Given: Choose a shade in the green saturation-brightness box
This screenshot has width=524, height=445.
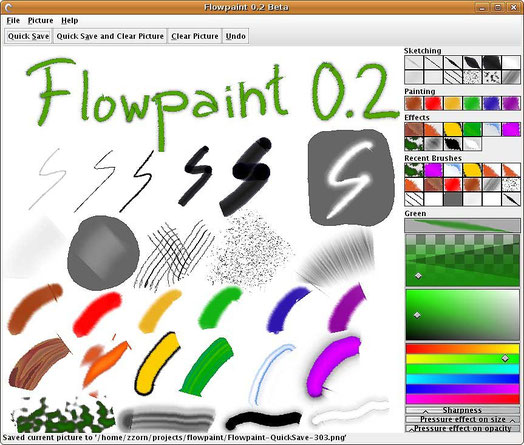Looking at the screenshot, I should [x=463, y=315].
